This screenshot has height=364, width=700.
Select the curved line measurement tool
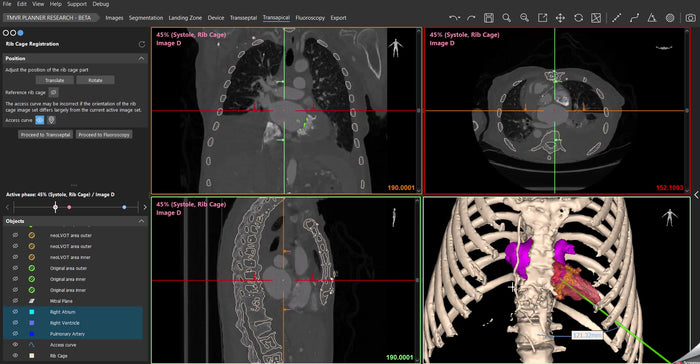click(x=634, y=18)
